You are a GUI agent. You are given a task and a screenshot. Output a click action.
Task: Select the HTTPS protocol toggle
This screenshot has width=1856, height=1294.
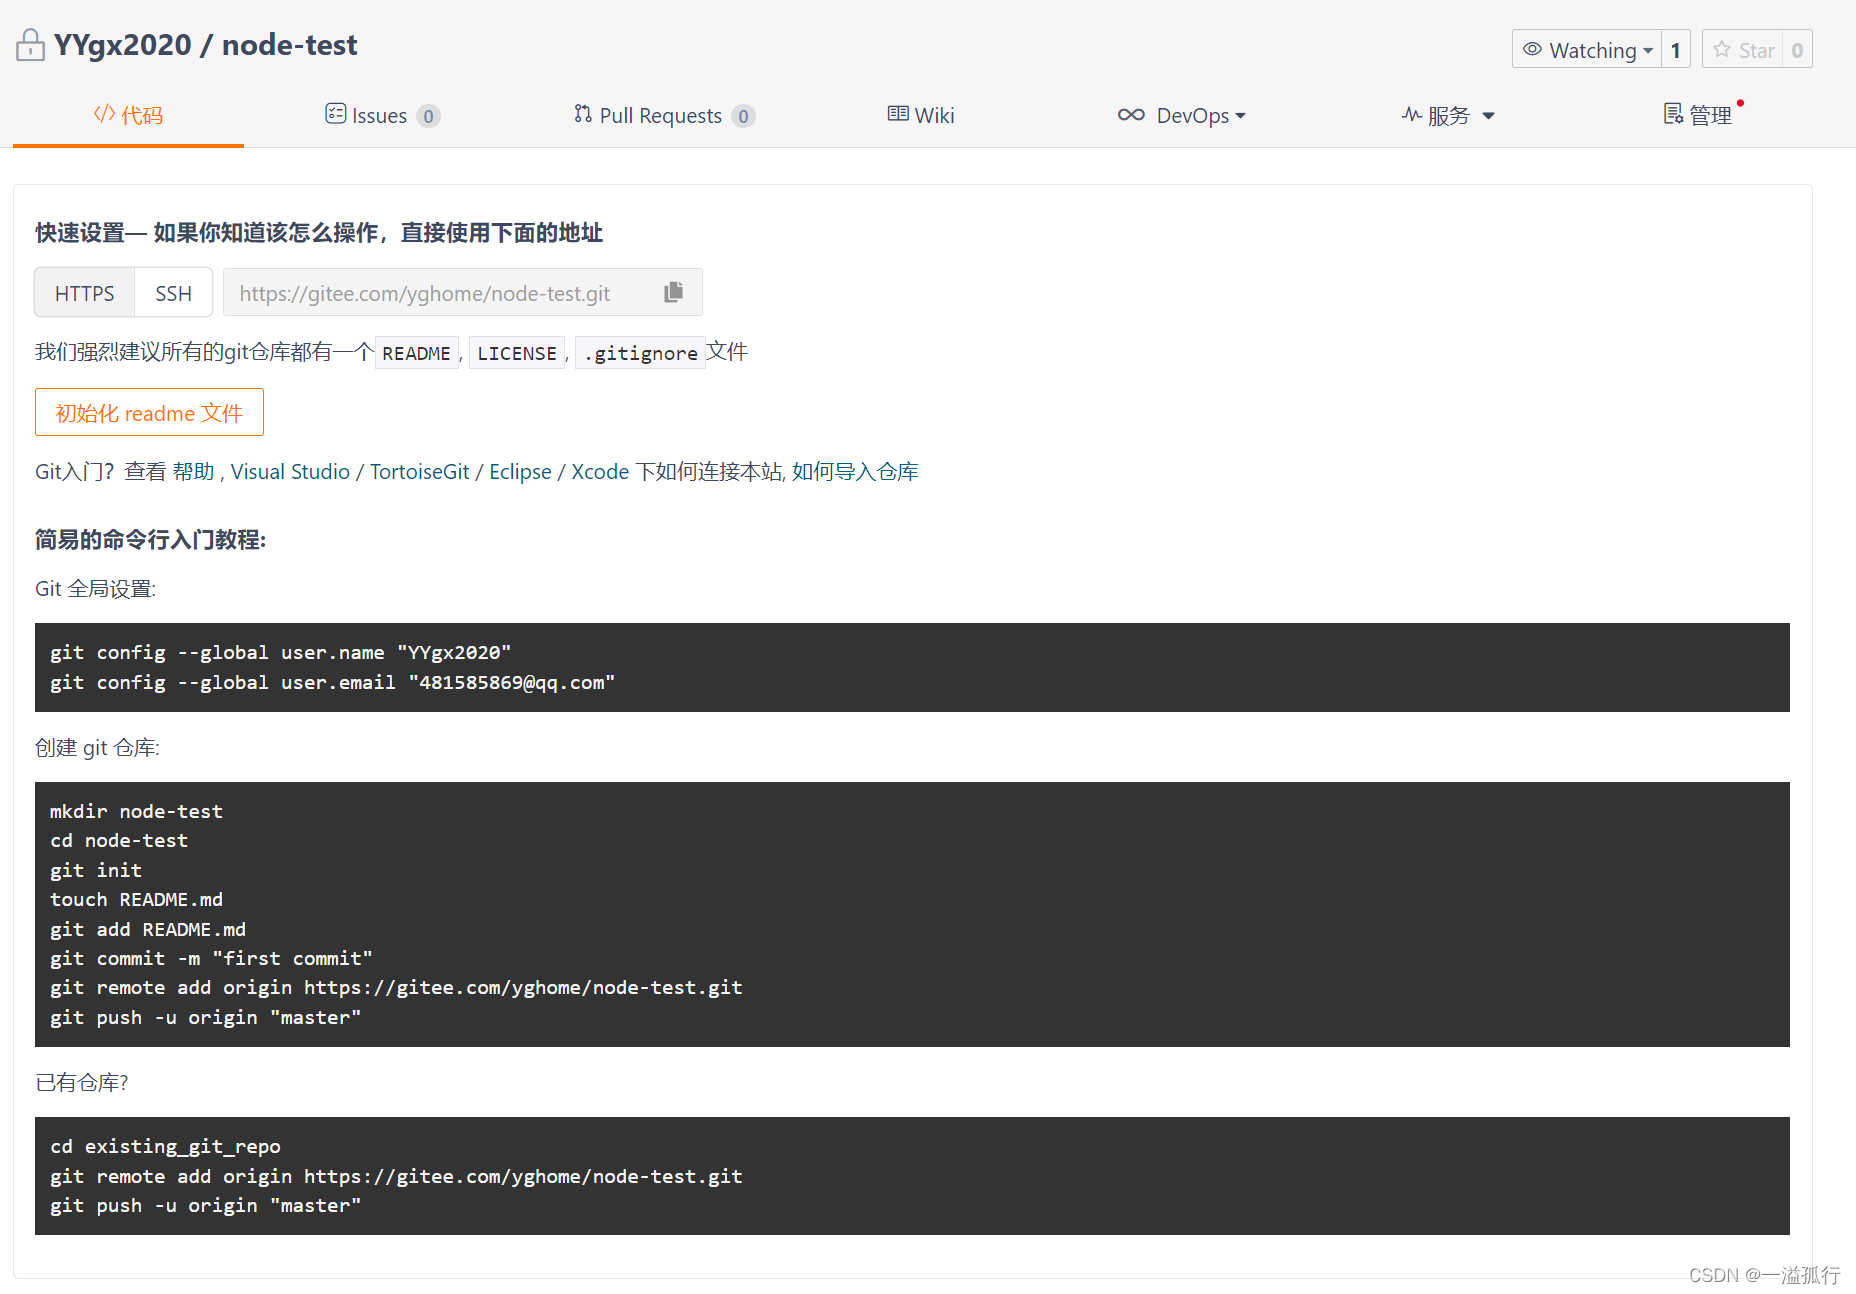[85, 293]
